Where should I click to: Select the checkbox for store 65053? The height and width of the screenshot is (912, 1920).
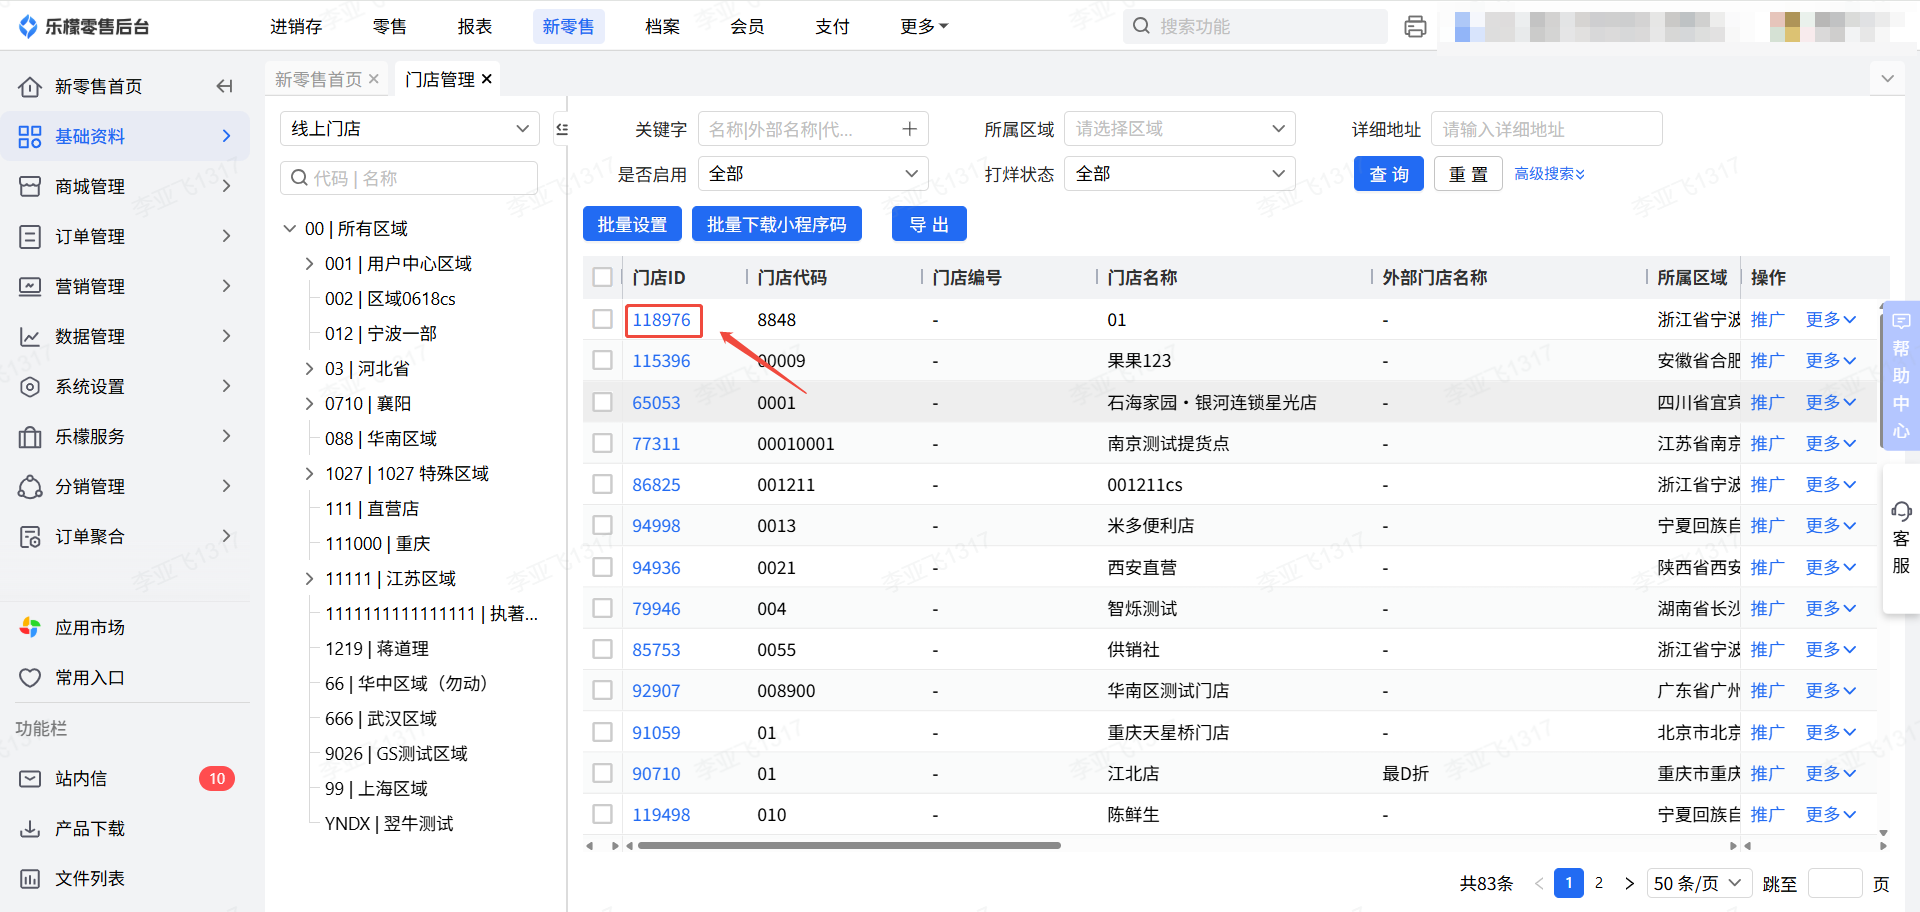pyautogui.click(x=602, y=402)
